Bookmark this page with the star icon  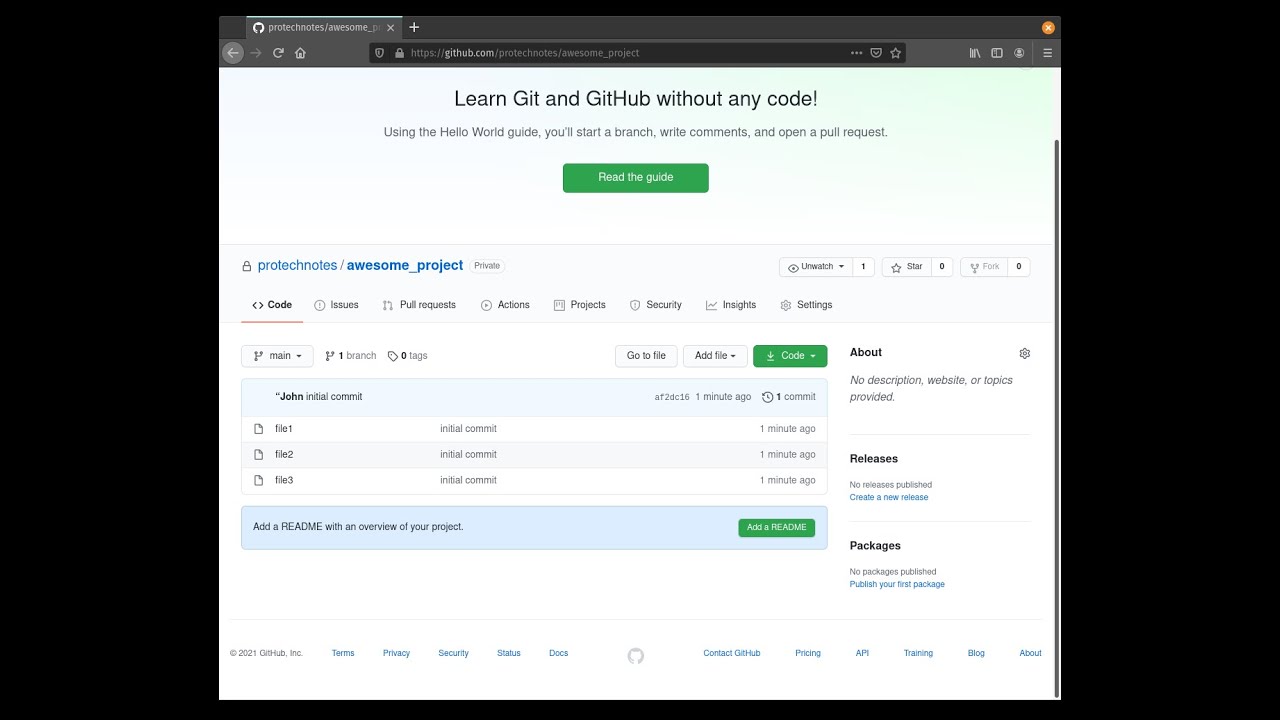[896, 53]
